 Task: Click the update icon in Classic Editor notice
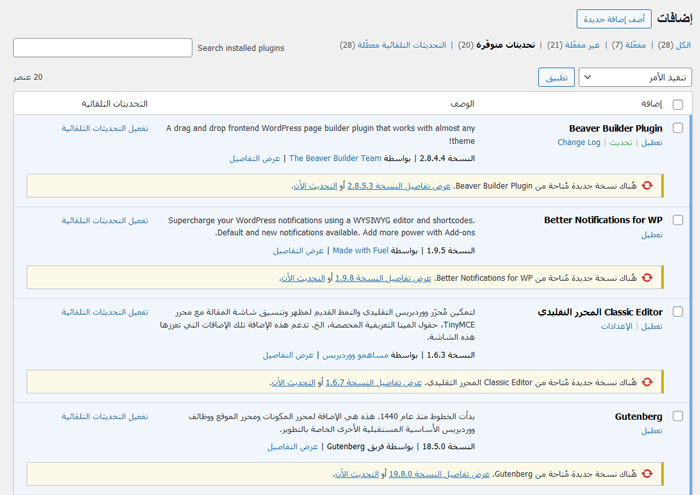[647, 382]
